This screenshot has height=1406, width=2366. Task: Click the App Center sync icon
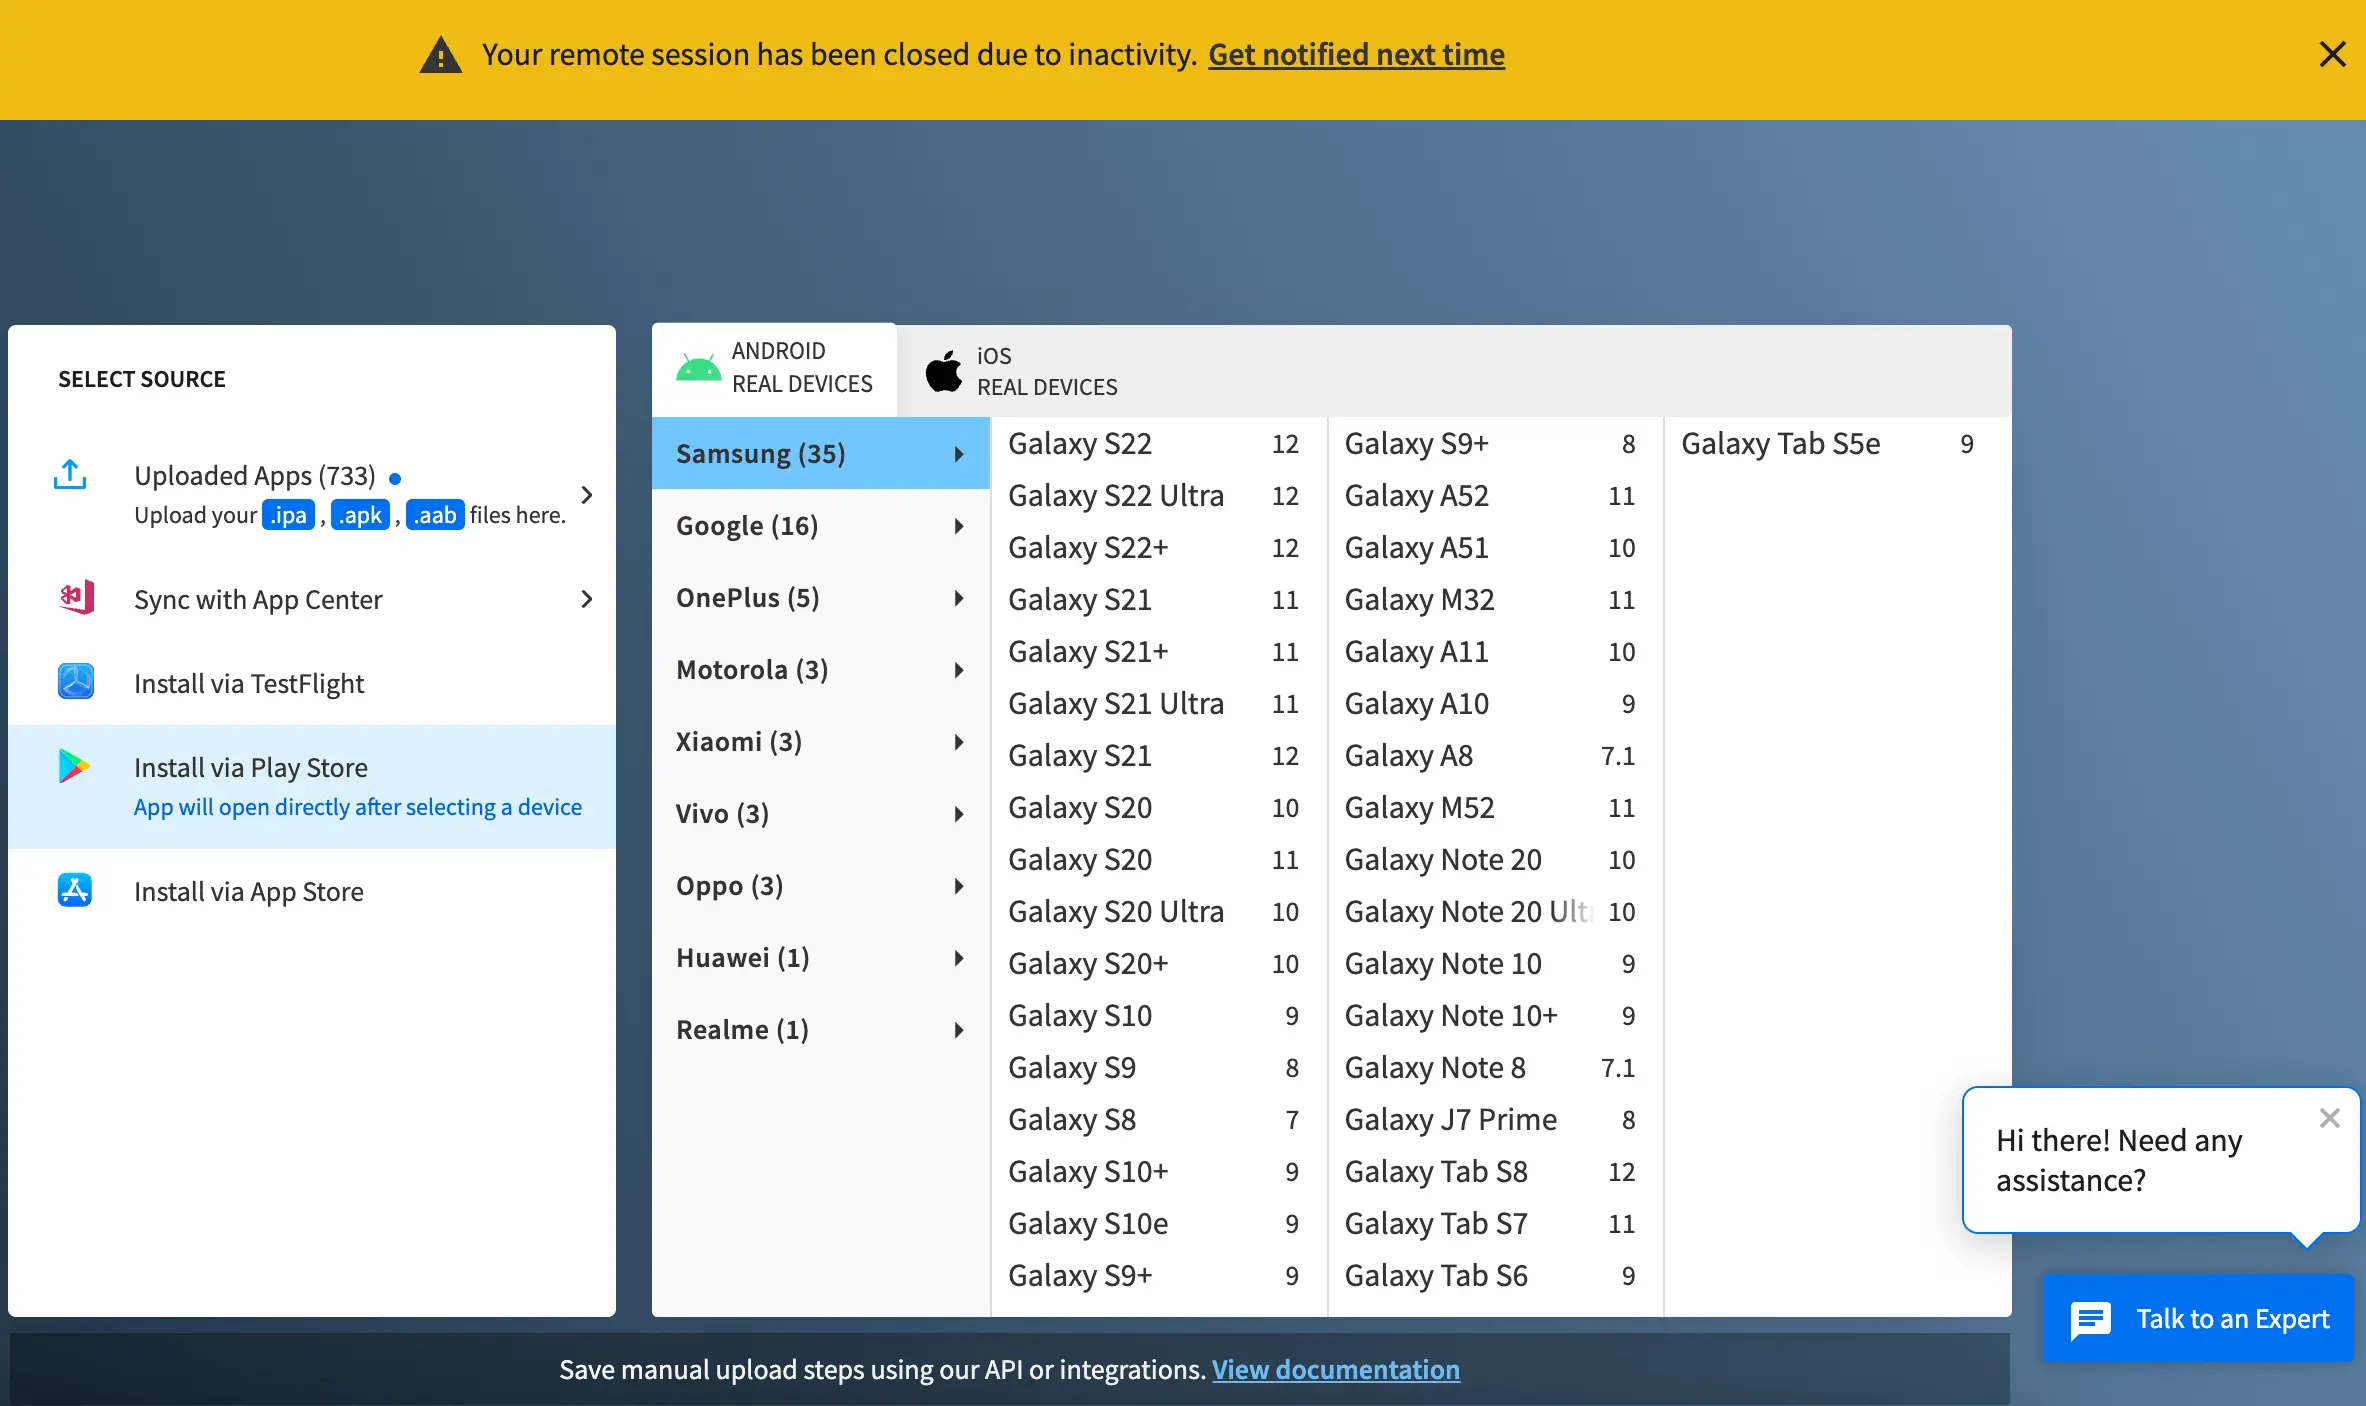(x=76, y=598)
